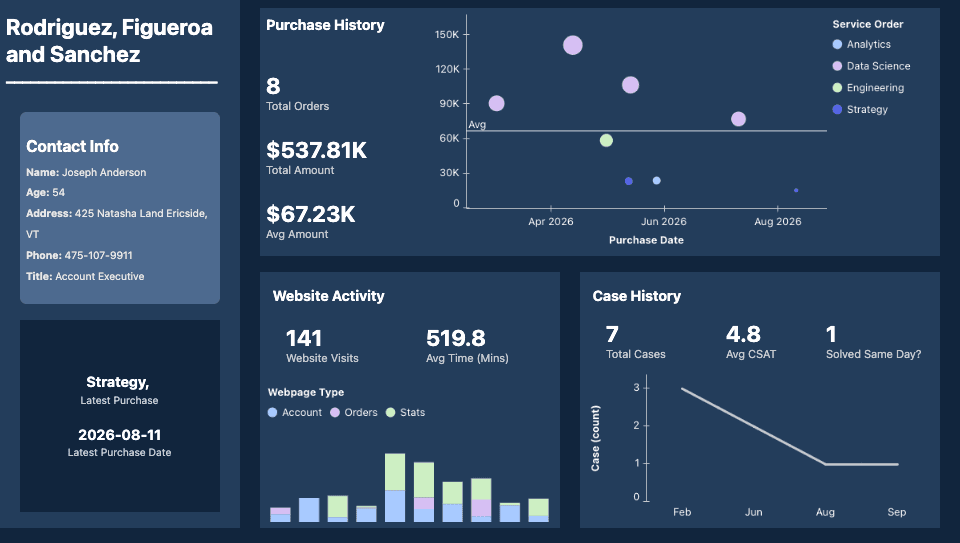Click the Age: 54 line
960x543 pixels.
click(45, 192)
